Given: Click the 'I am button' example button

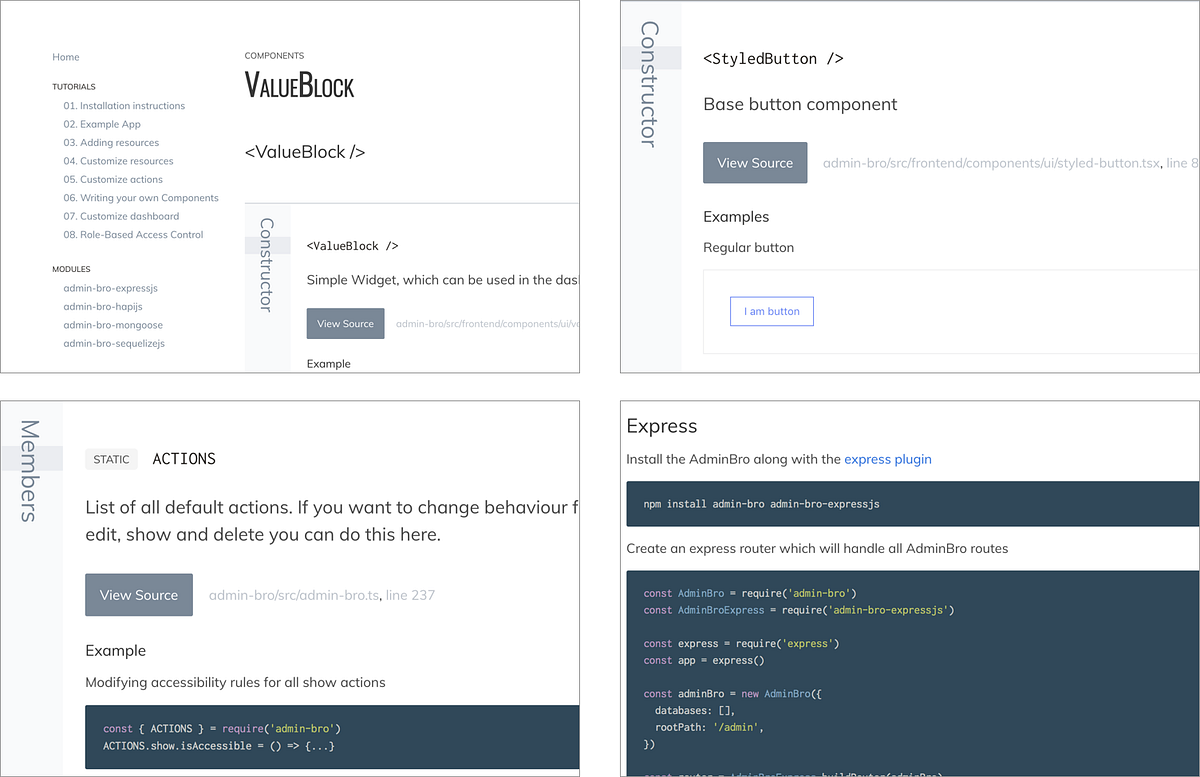Looking at the screenshot, I should (x=771, y=311).
